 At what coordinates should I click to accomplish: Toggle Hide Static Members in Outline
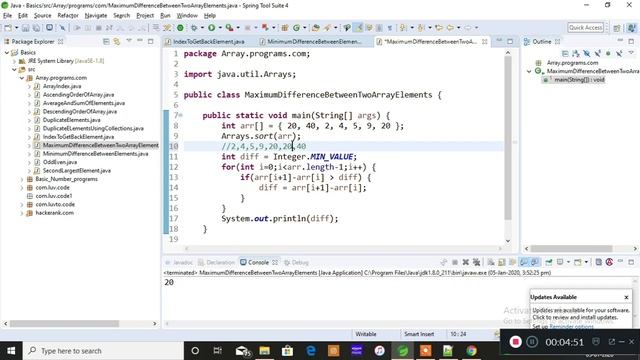click(598, 53)
